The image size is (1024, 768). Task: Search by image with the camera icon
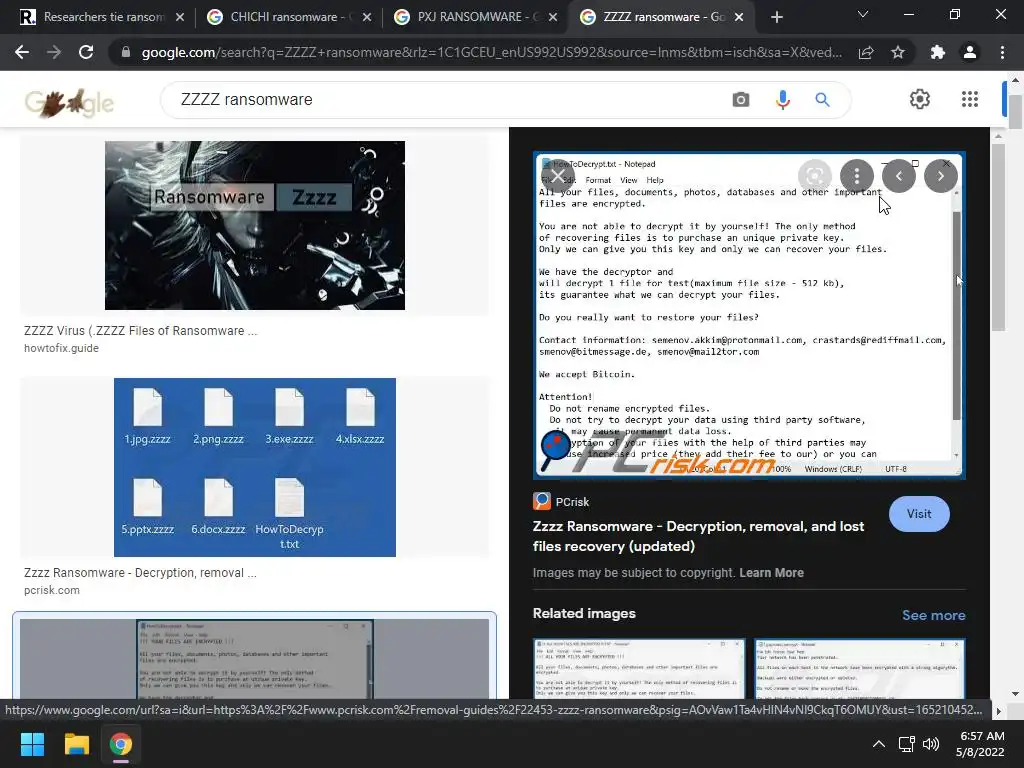[x=741, y=100]
